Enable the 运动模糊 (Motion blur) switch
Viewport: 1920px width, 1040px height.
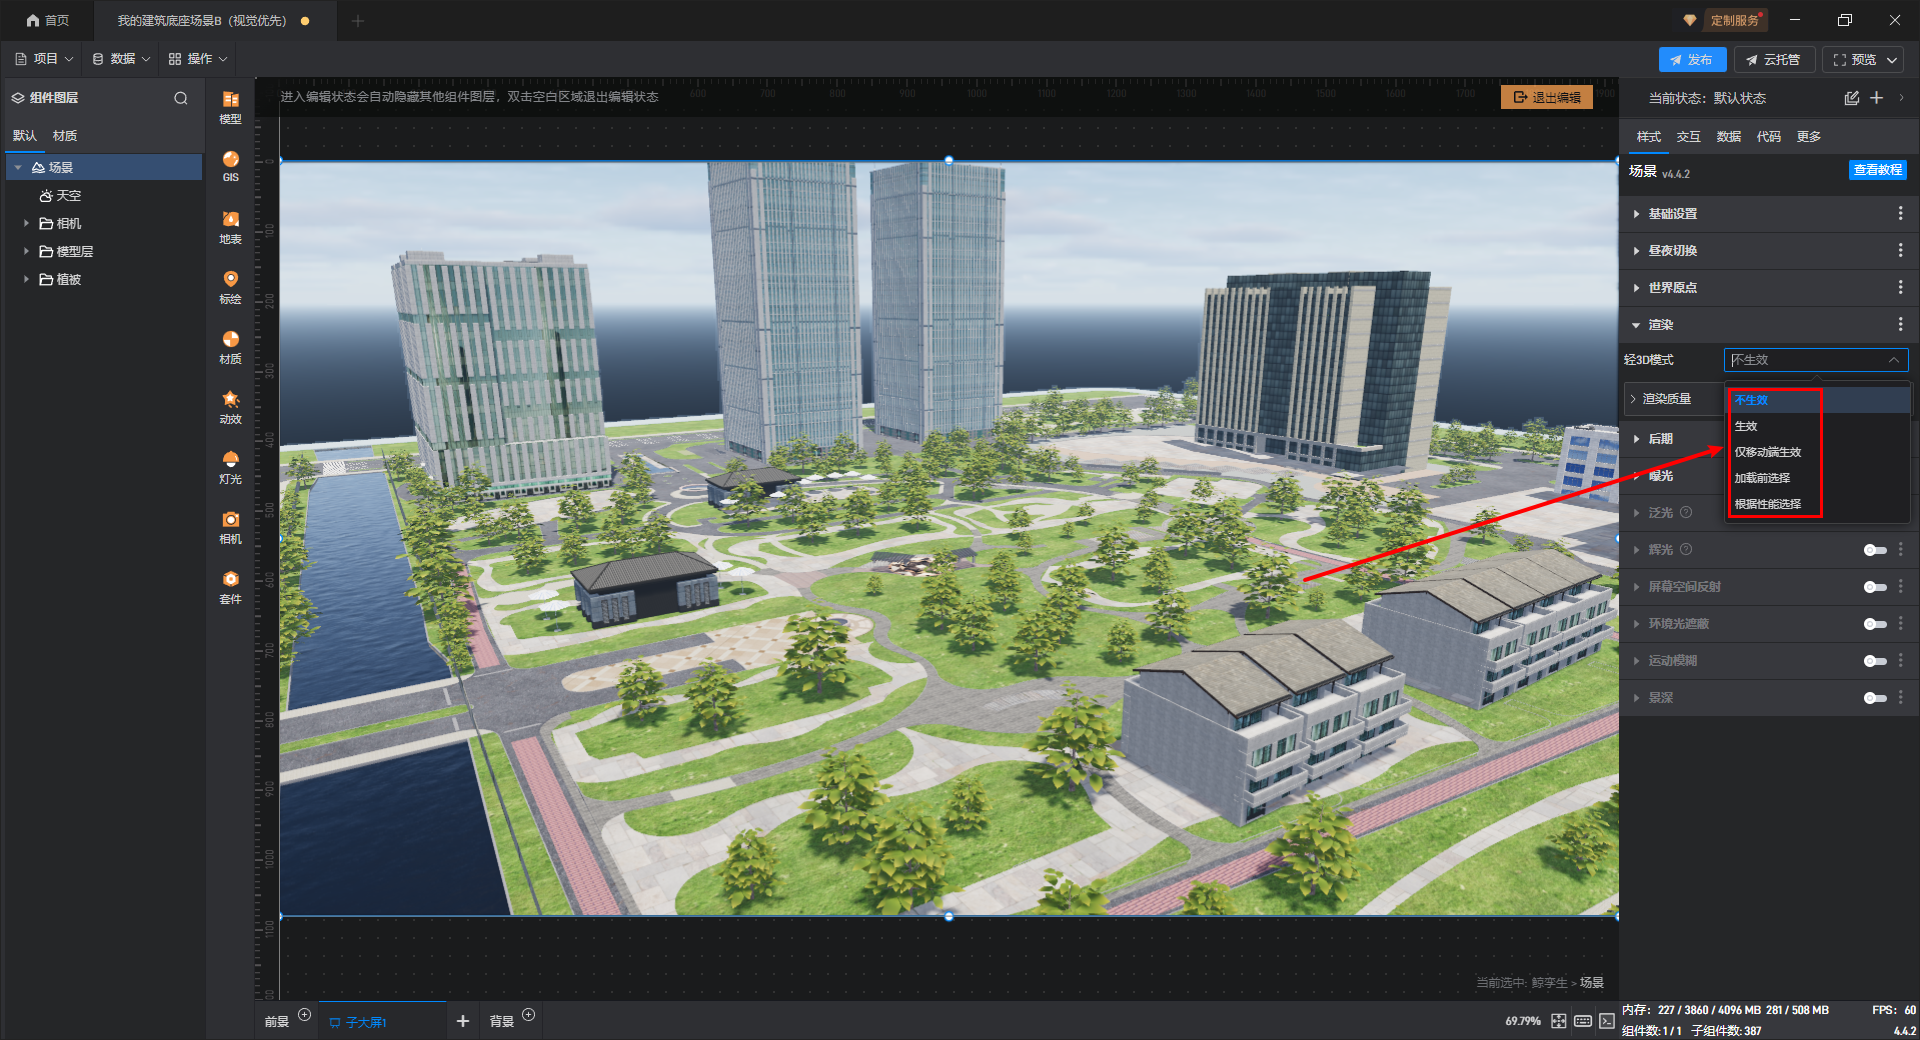click(1875, 661)
